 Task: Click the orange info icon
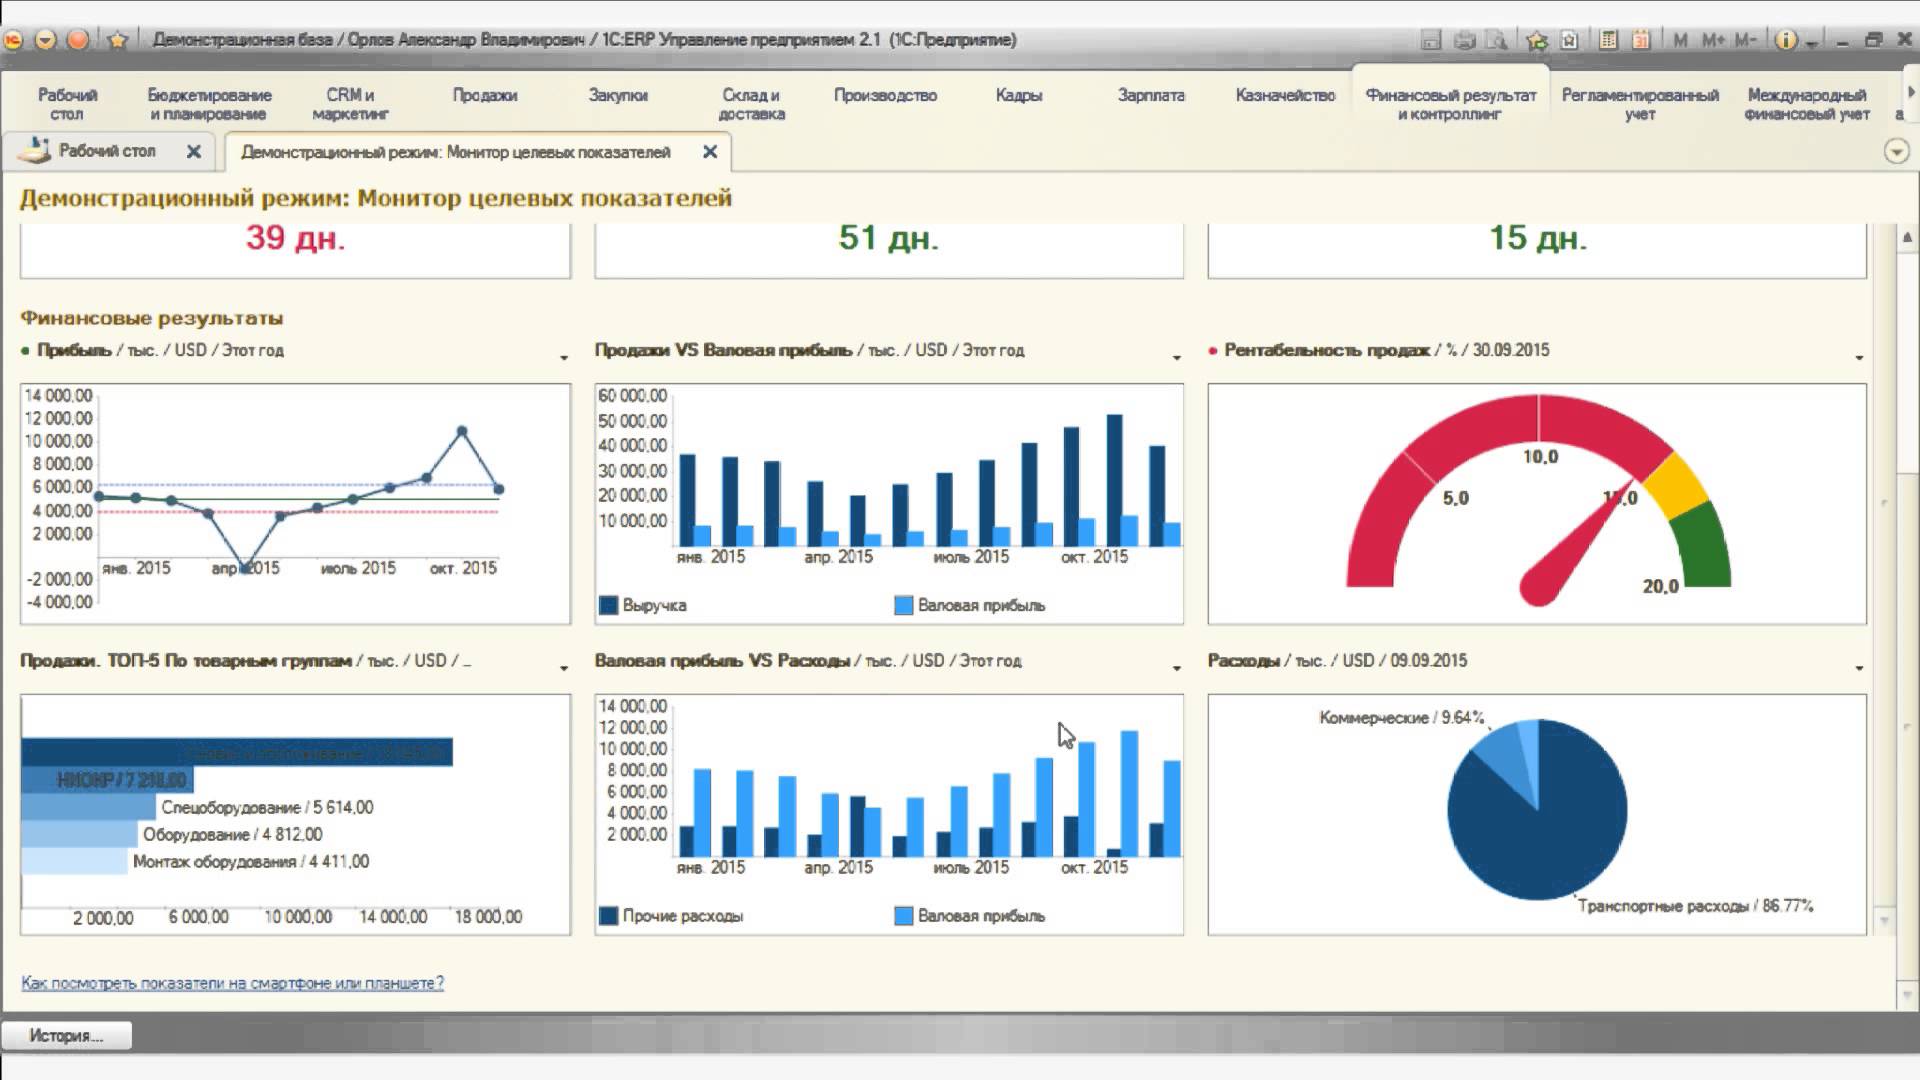point(1786,40)
